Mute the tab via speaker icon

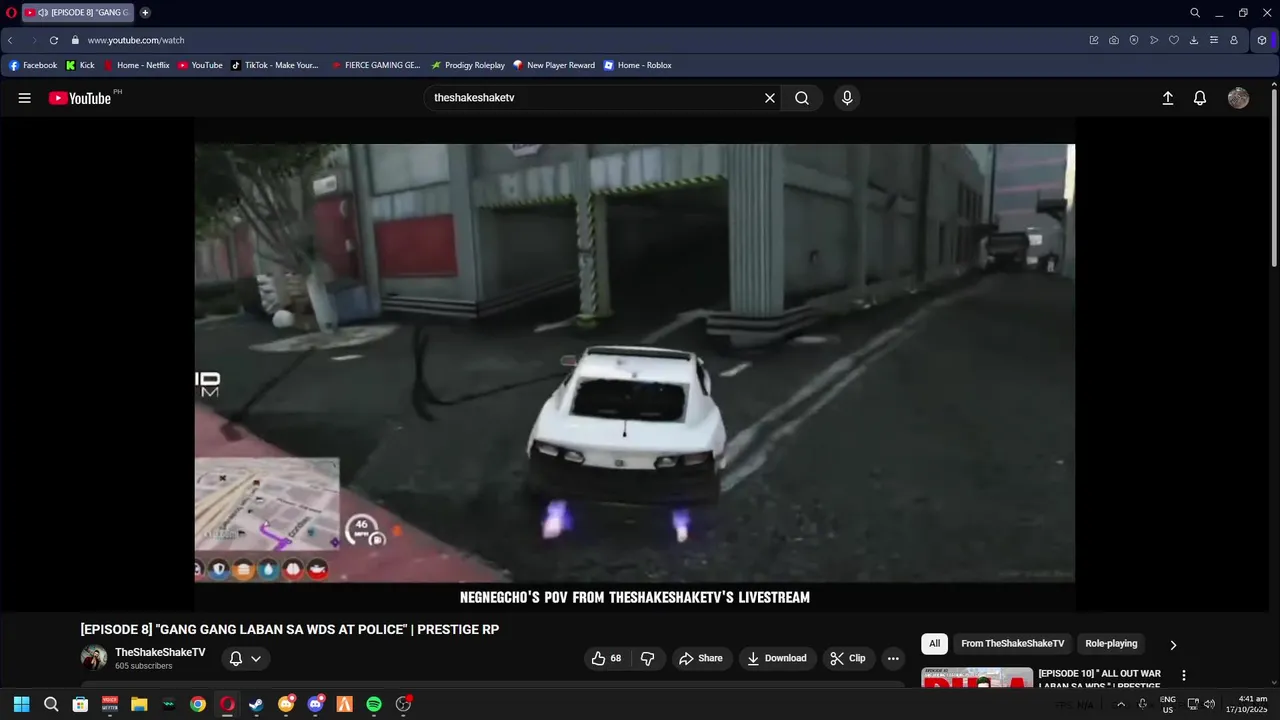point(43,12)
